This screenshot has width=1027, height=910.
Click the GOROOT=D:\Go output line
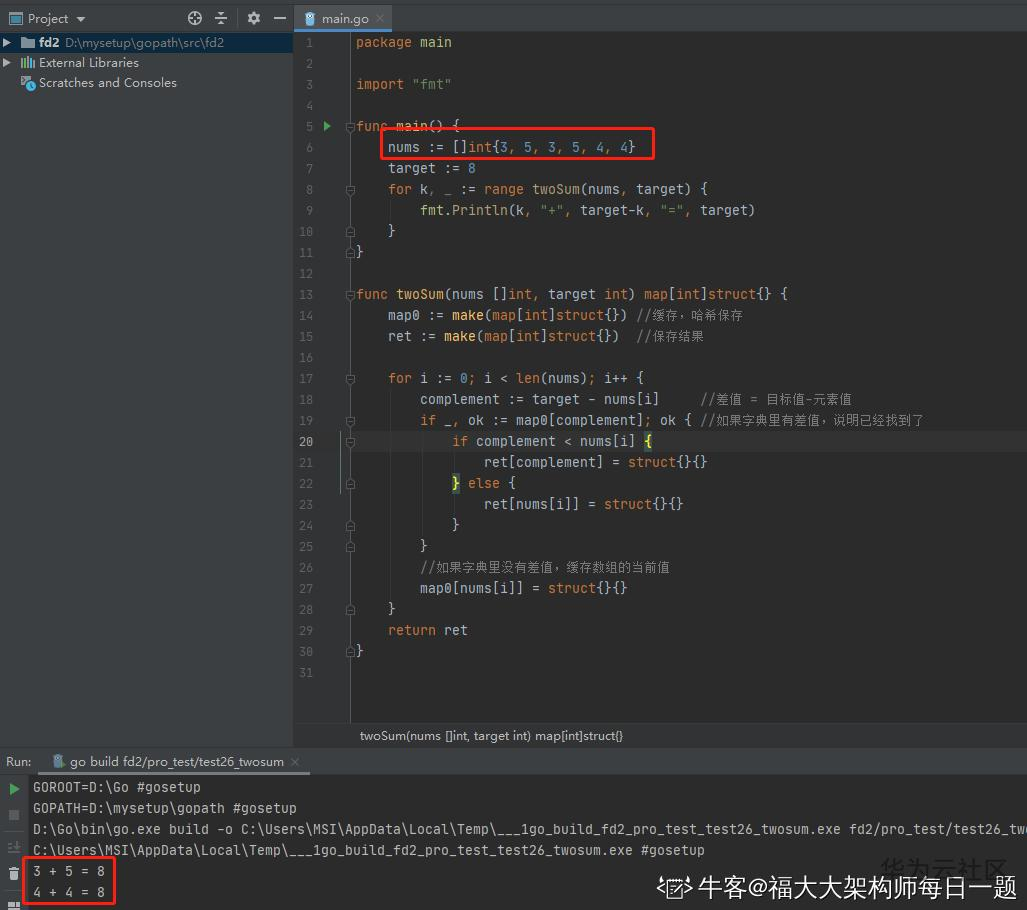(x=117, y=787)
